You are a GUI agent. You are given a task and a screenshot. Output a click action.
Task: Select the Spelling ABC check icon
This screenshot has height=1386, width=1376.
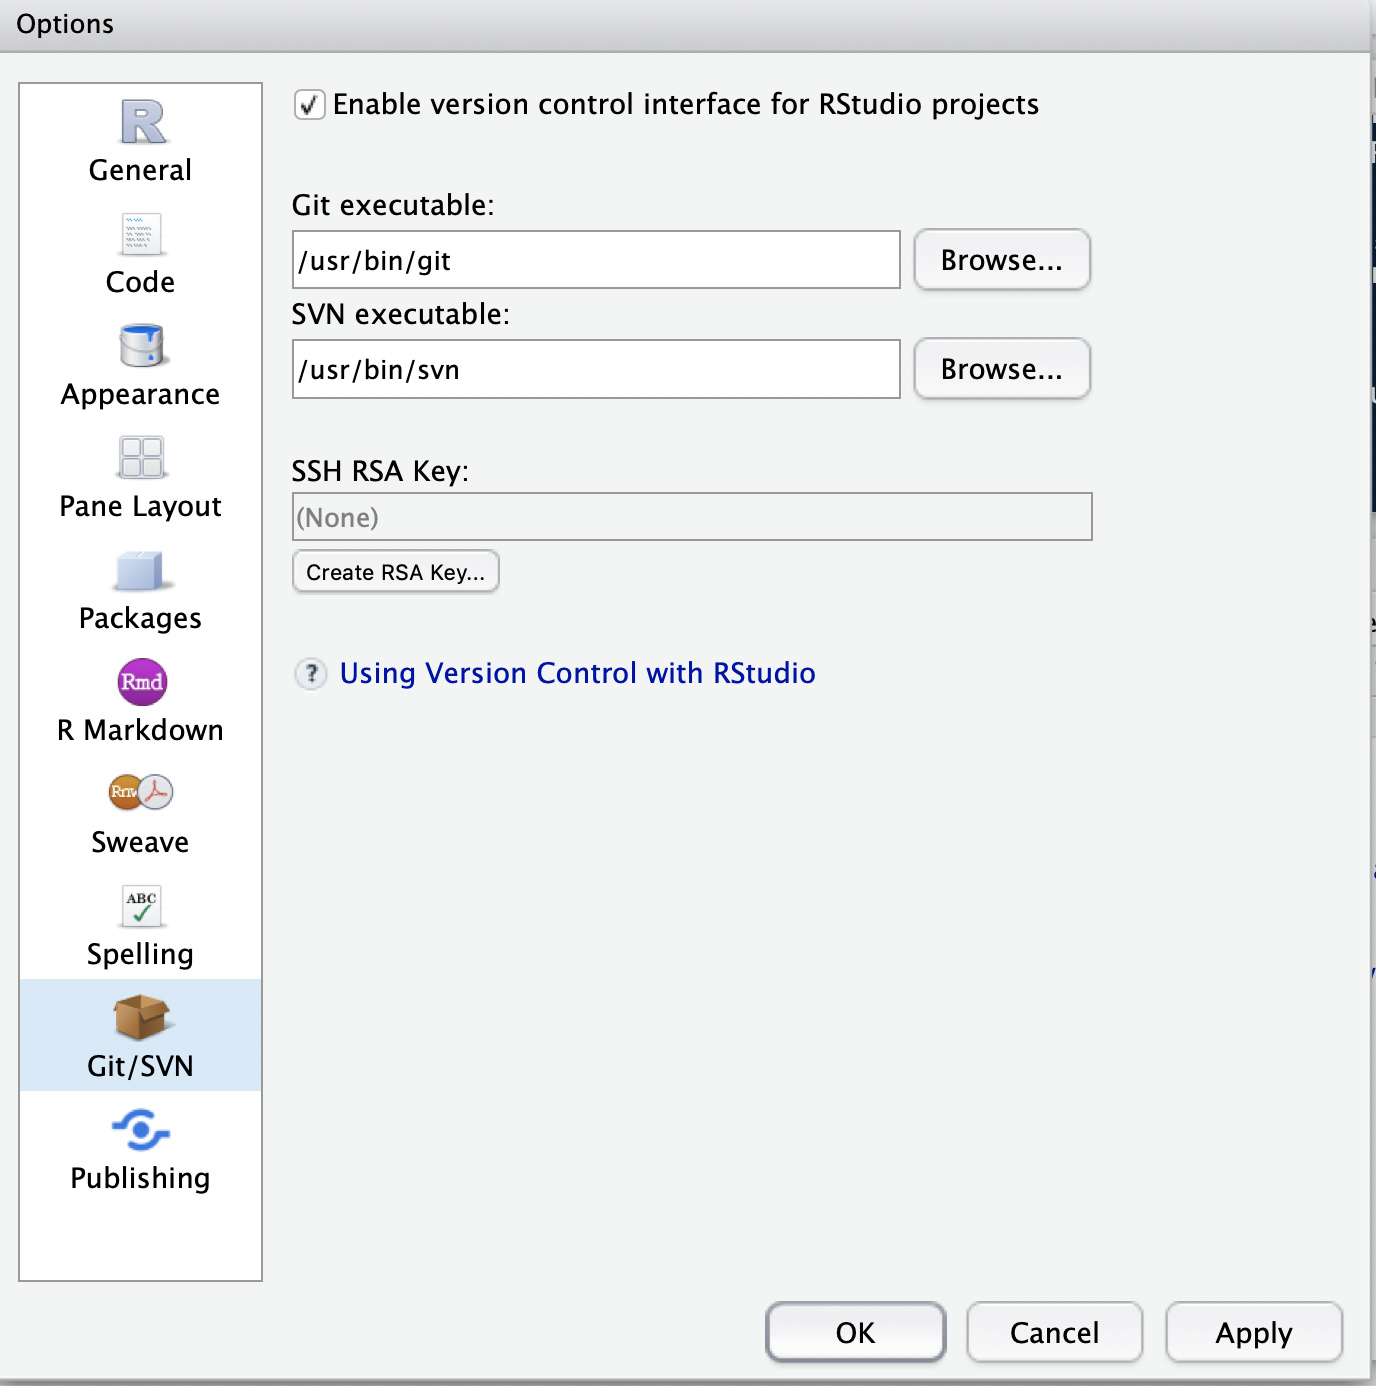coord(142,906)
